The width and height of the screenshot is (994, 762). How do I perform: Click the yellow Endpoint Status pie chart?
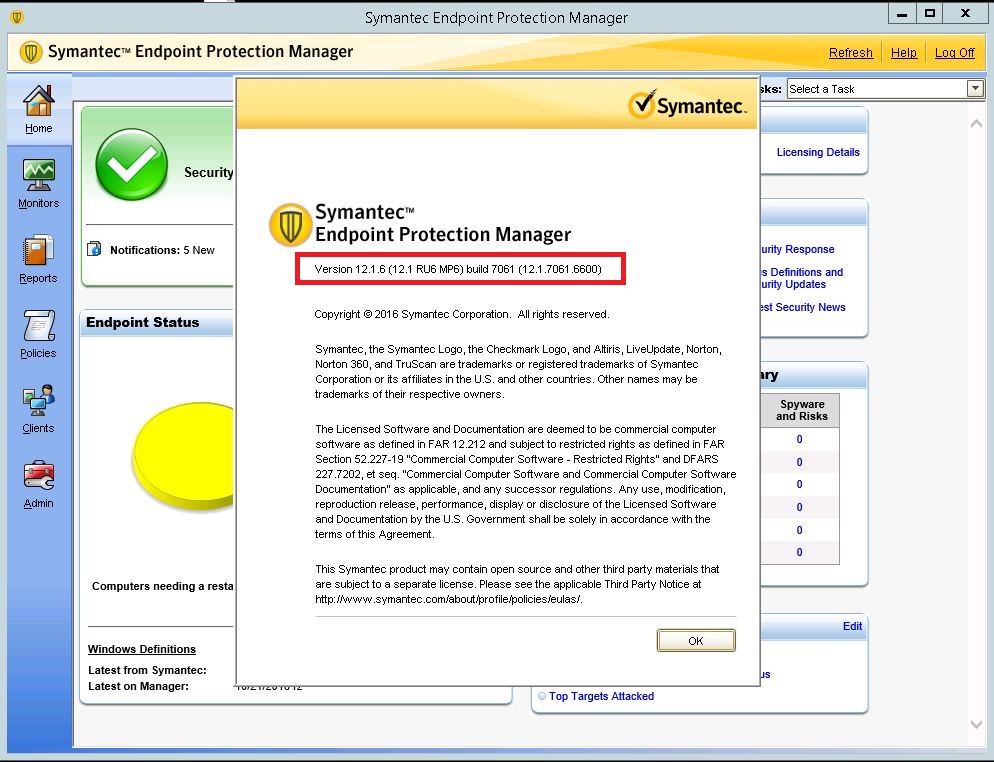184,455
